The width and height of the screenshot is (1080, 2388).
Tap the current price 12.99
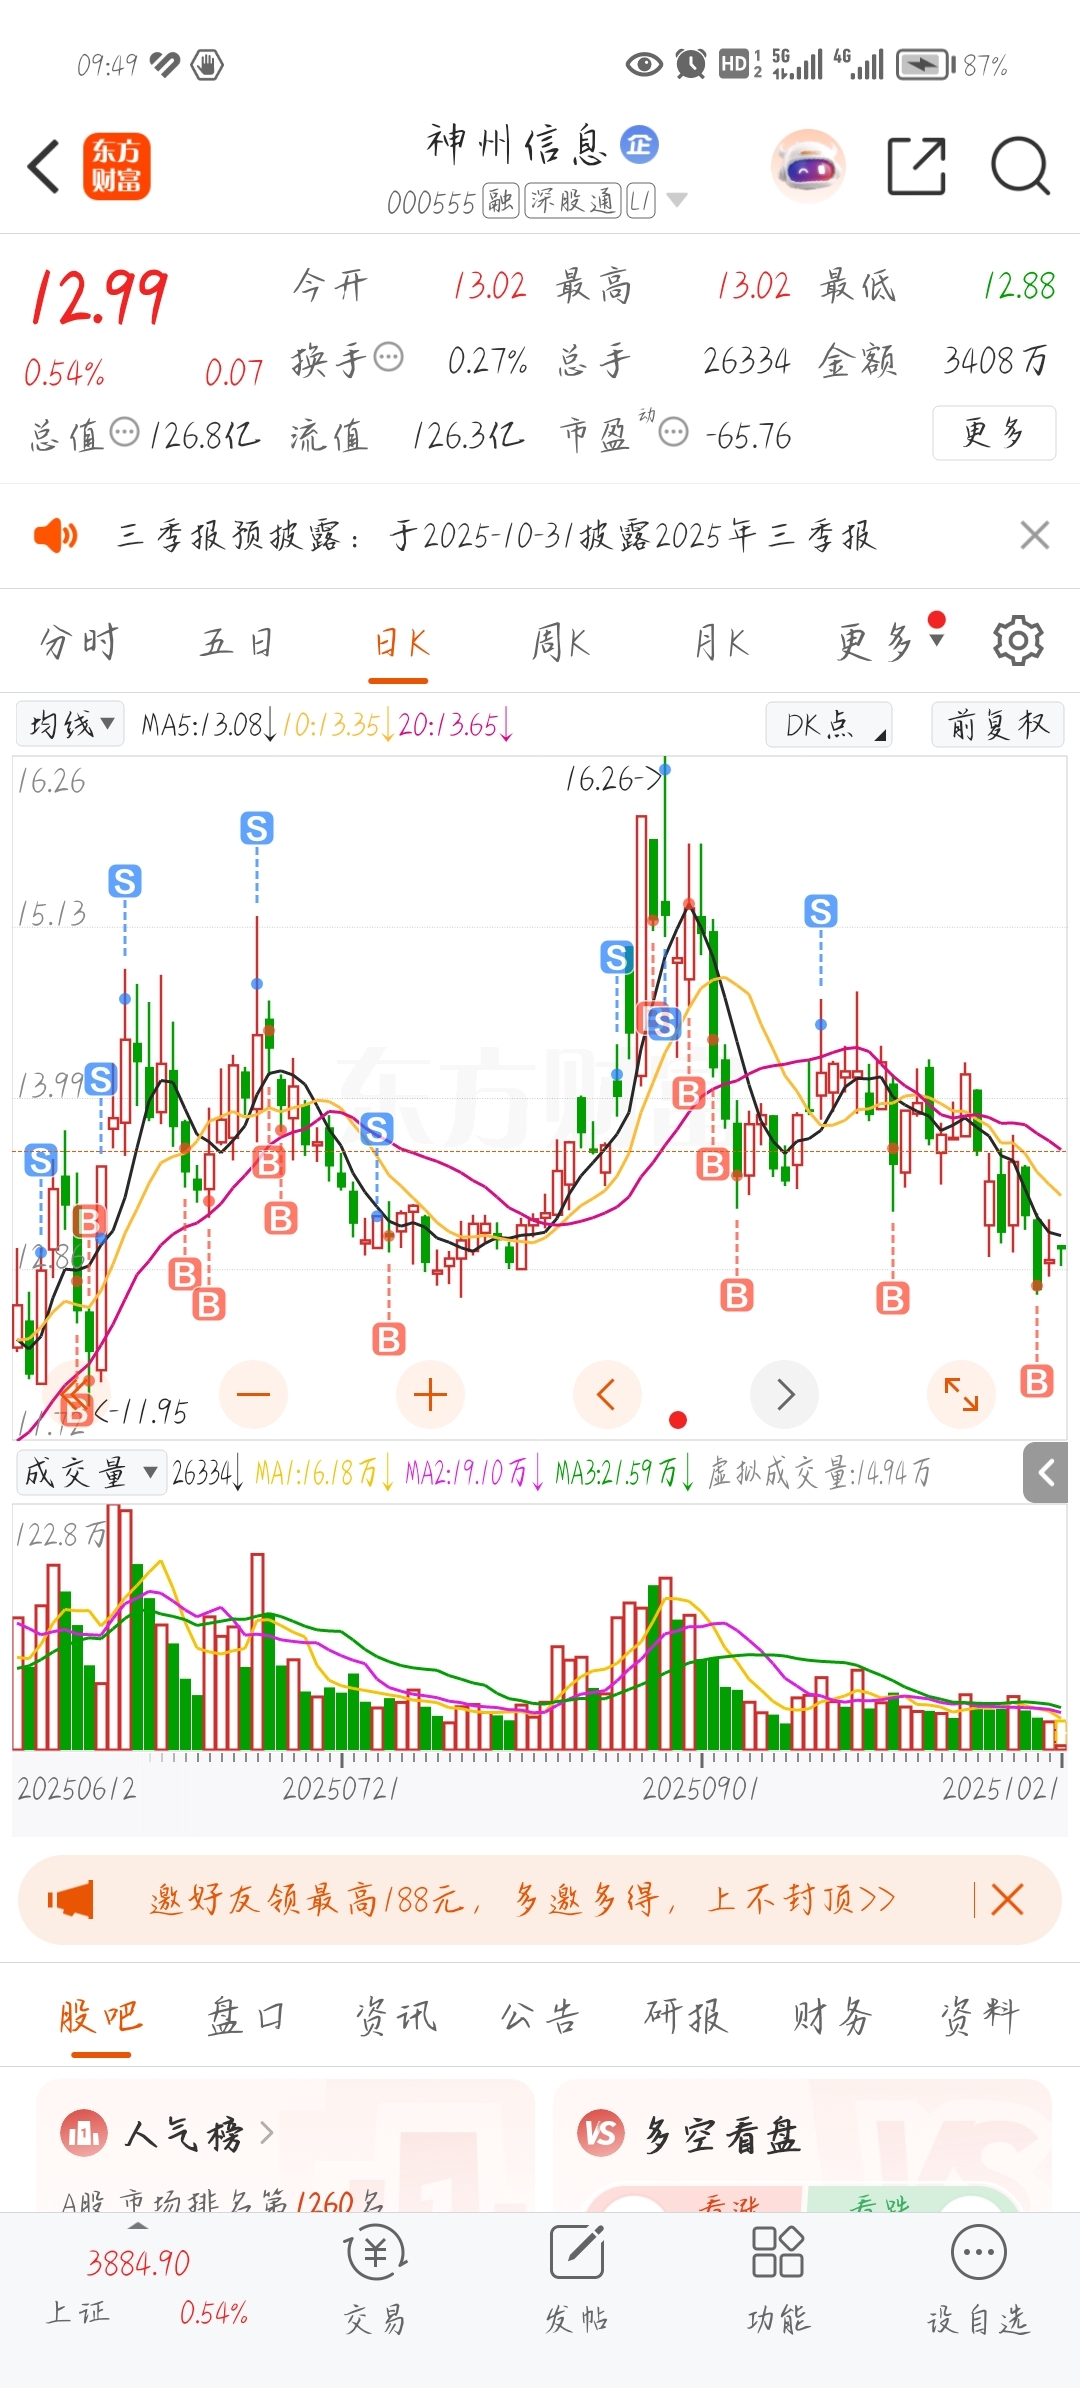click(x=99, y=297)
